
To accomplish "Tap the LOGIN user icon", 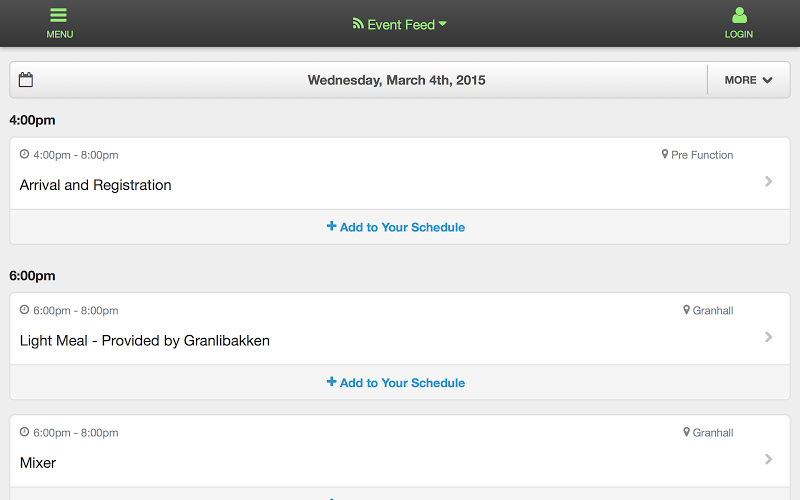I will [x=739, y=15].
